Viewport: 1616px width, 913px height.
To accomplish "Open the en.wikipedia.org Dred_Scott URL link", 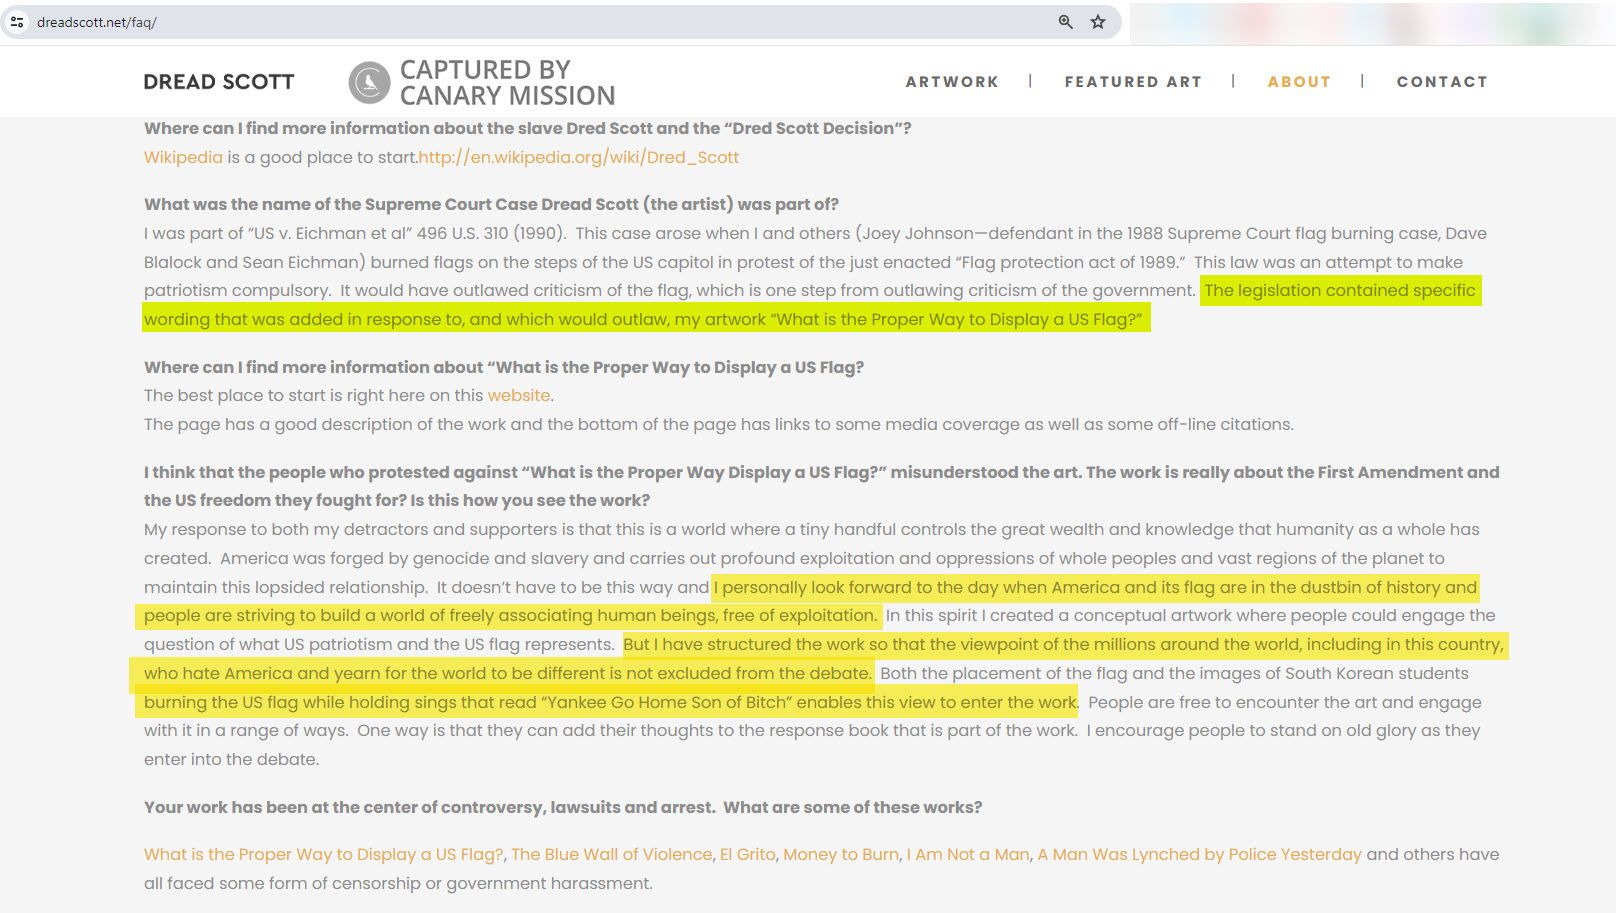I will click(579, 157).
